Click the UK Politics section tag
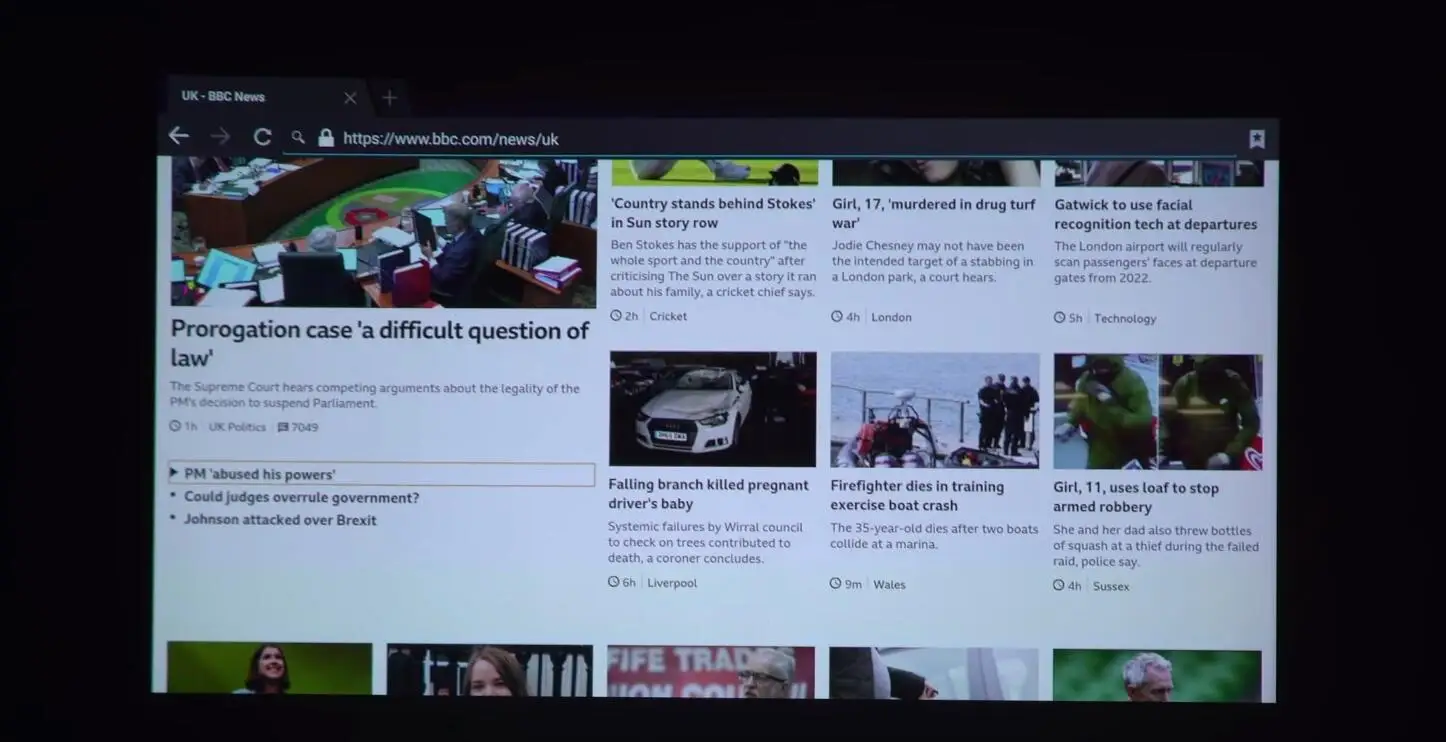Viewport: 1446px width, 742px height. pyautogui.click(x=237, y=427)
